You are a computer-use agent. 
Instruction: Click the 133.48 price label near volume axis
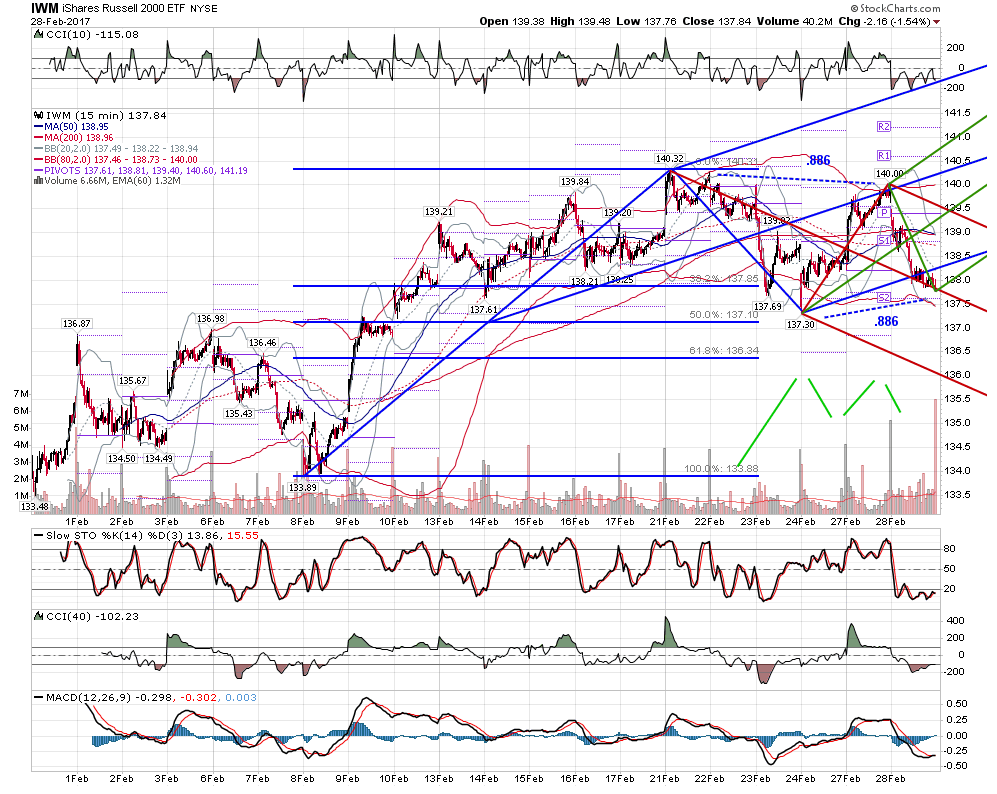pyautogui.click(x=34, y=507)
